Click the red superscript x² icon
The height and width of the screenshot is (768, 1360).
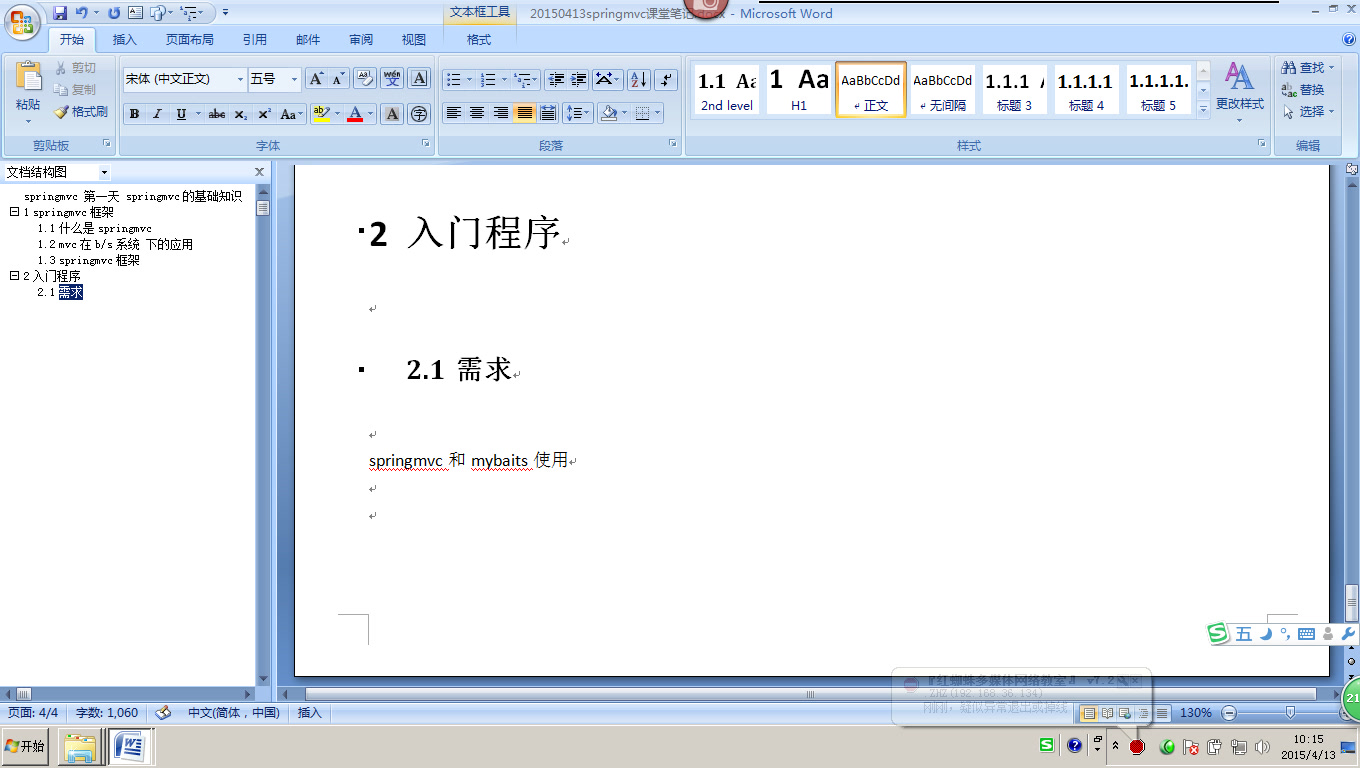[x=263, y=114]
